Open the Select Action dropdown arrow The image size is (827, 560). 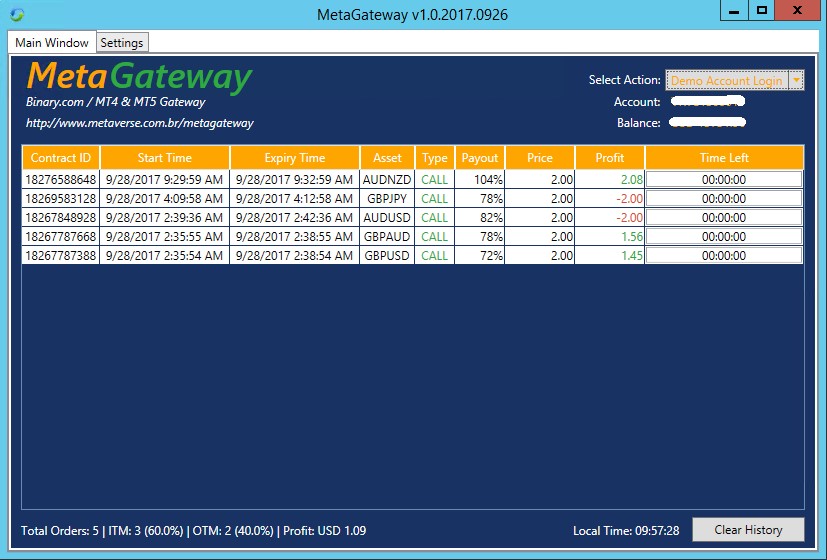tap(796, 80)
